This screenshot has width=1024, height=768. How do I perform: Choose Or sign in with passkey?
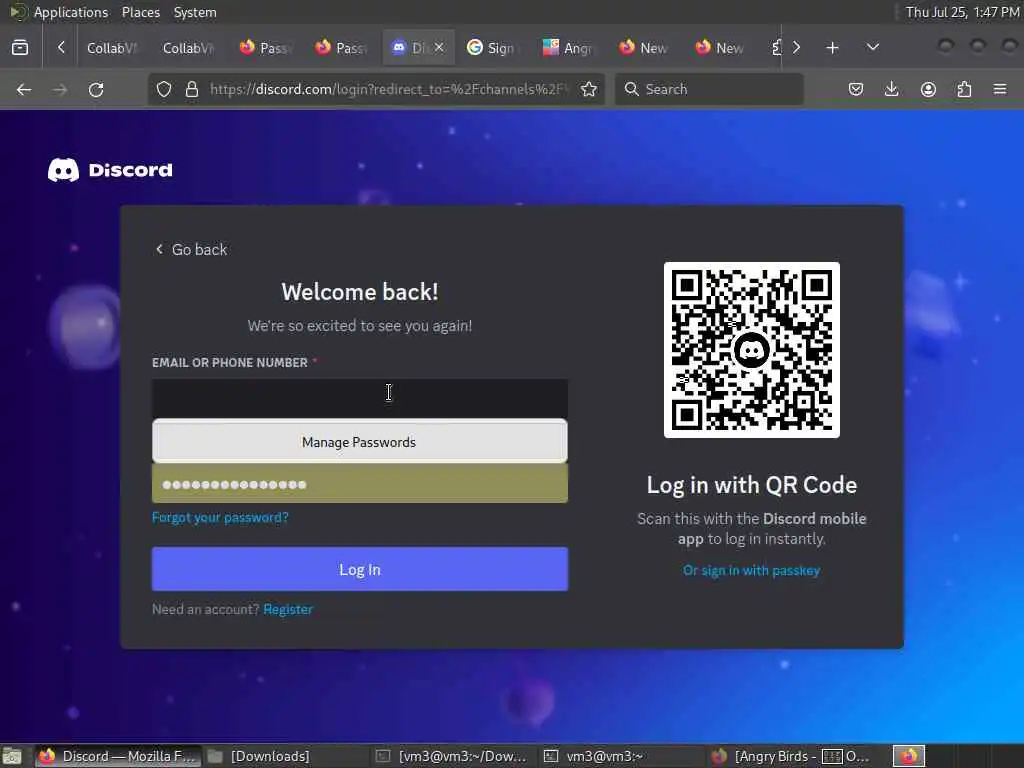pyautogui.click(x=752, y=570)
